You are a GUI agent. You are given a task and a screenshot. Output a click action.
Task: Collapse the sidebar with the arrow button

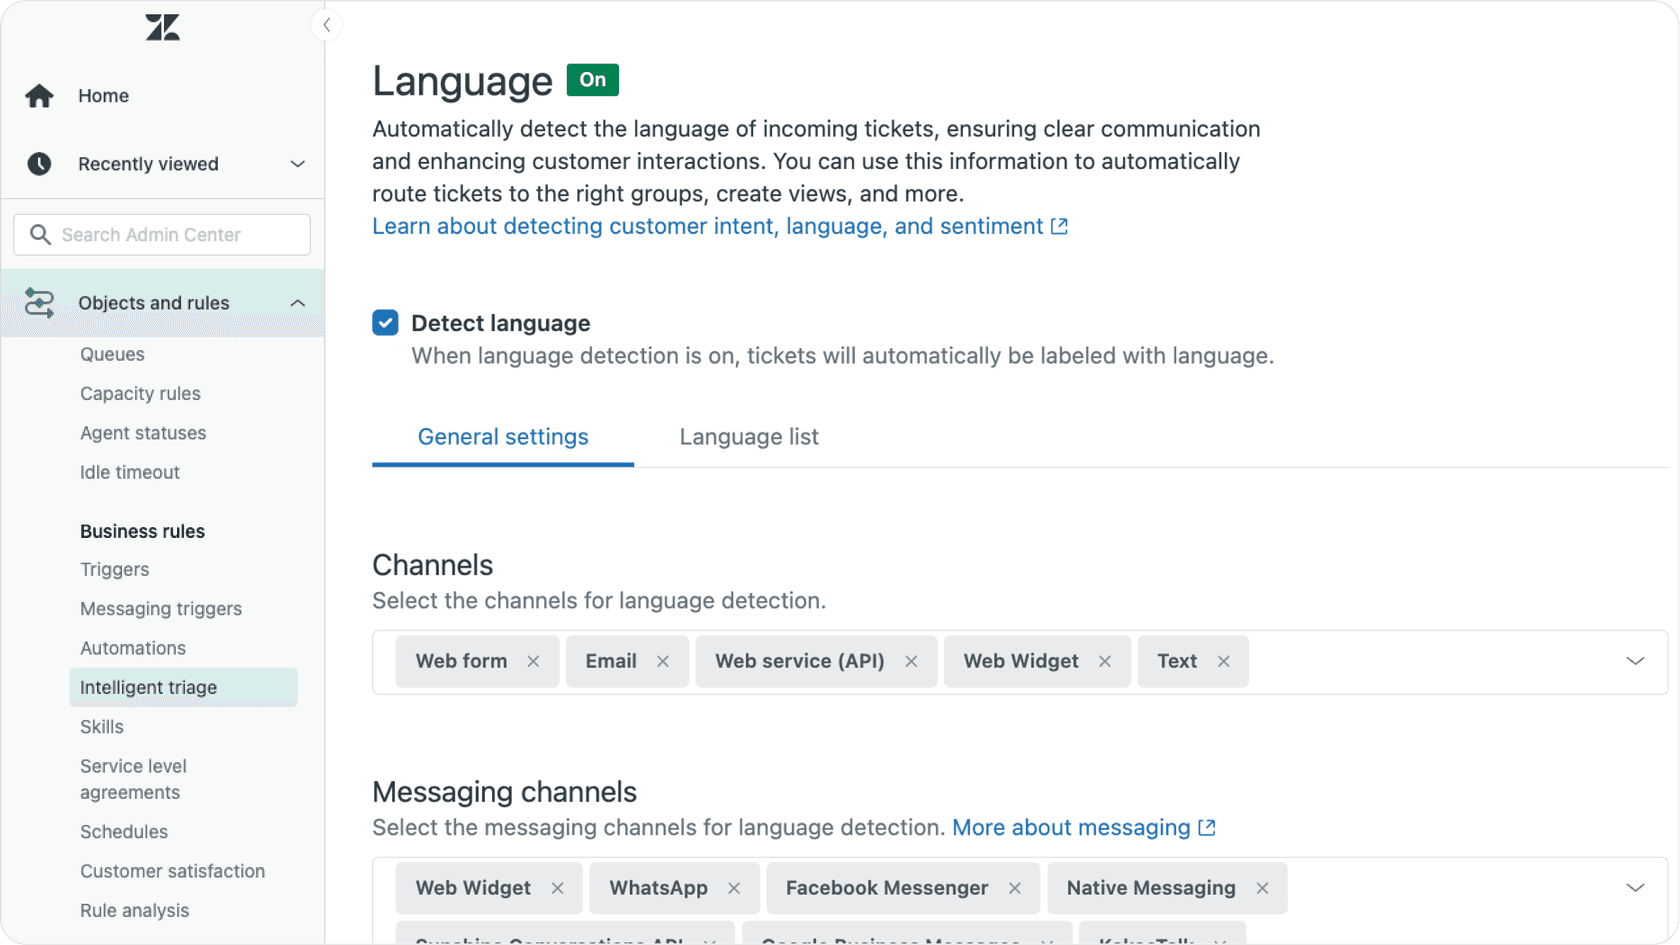click(x=326, y=25)
